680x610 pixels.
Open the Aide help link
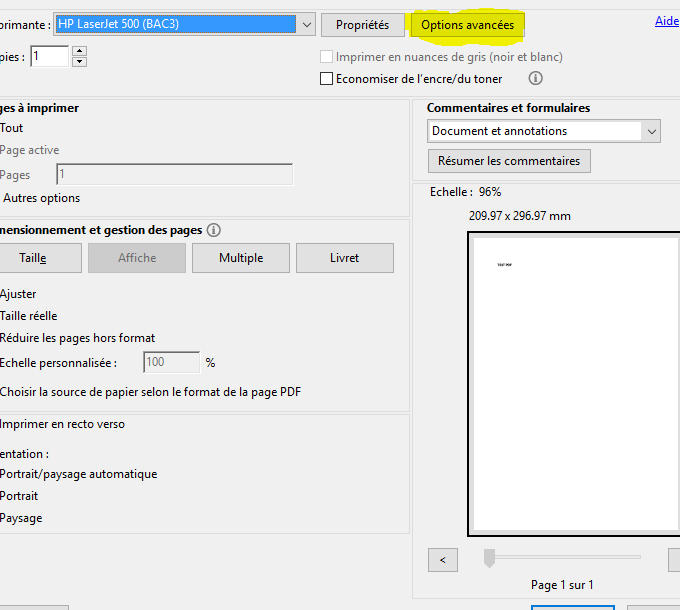click(667, 21)
